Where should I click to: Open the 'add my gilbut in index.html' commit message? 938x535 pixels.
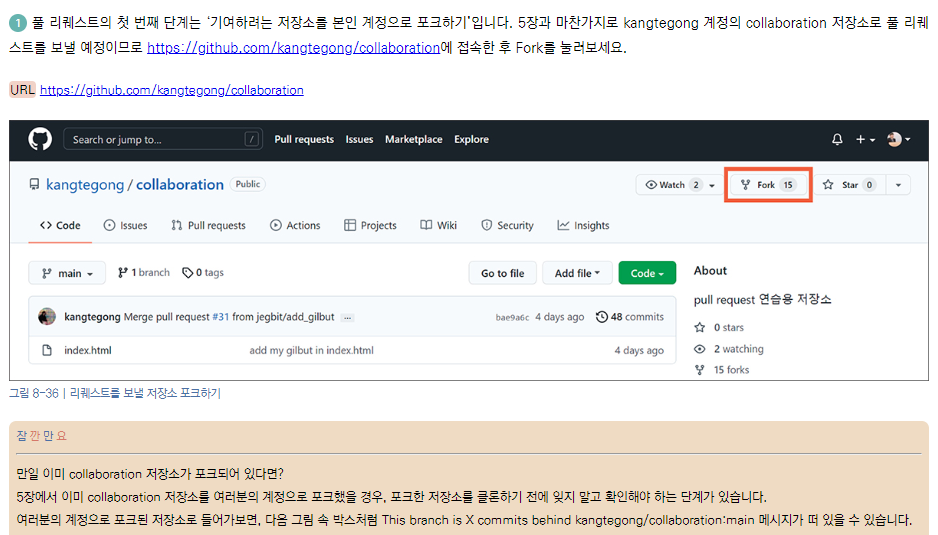point(311,350)
